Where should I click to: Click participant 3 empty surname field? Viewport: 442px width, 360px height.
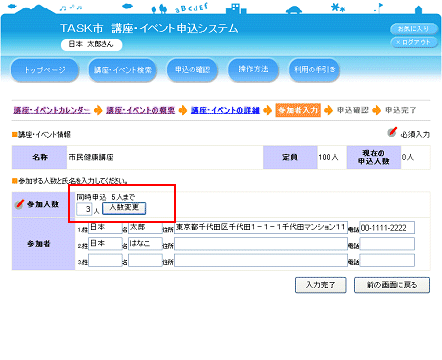[x=105, y=260]
